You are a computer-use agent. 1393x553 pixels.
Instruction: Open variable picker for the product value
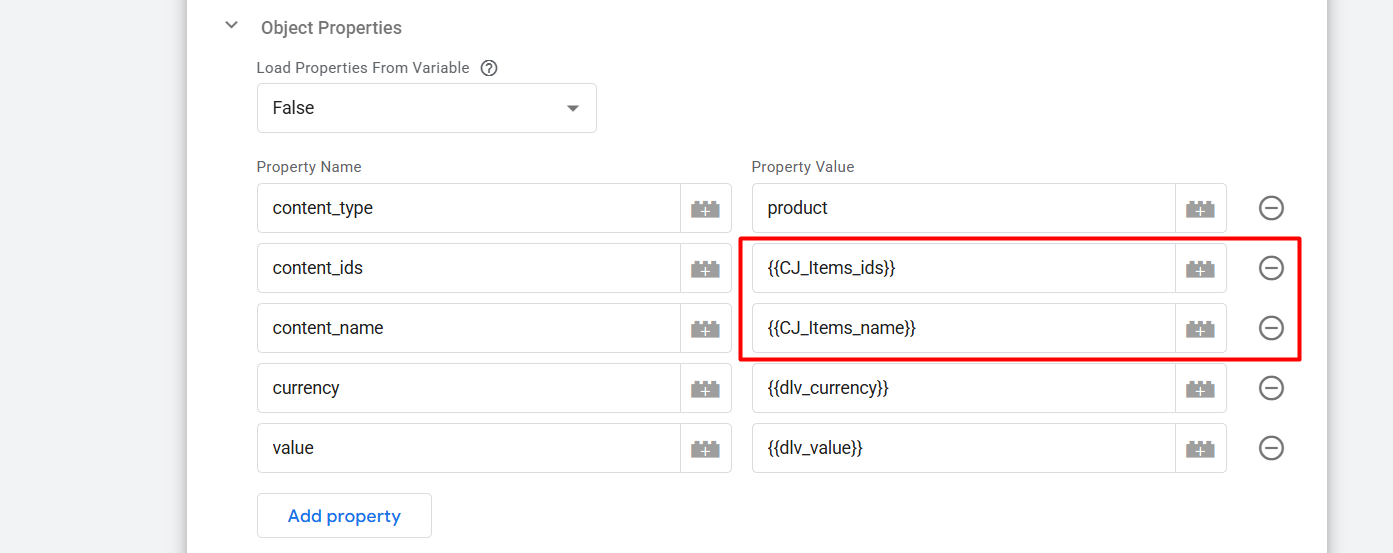tap(1200, 208)
